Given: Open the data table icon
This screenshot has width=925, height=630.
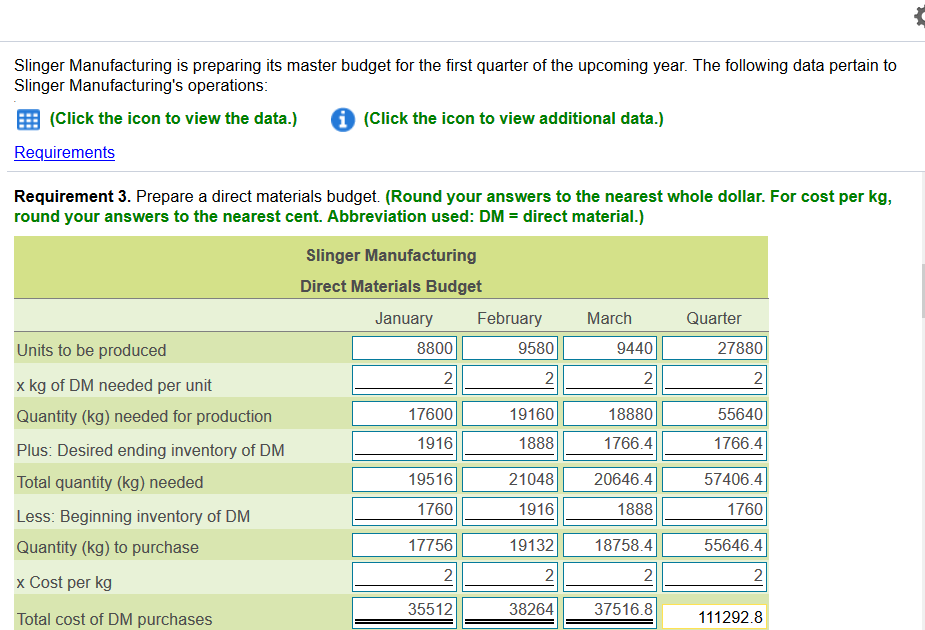Looking at the screenshot, I should (x=26, y=118).
